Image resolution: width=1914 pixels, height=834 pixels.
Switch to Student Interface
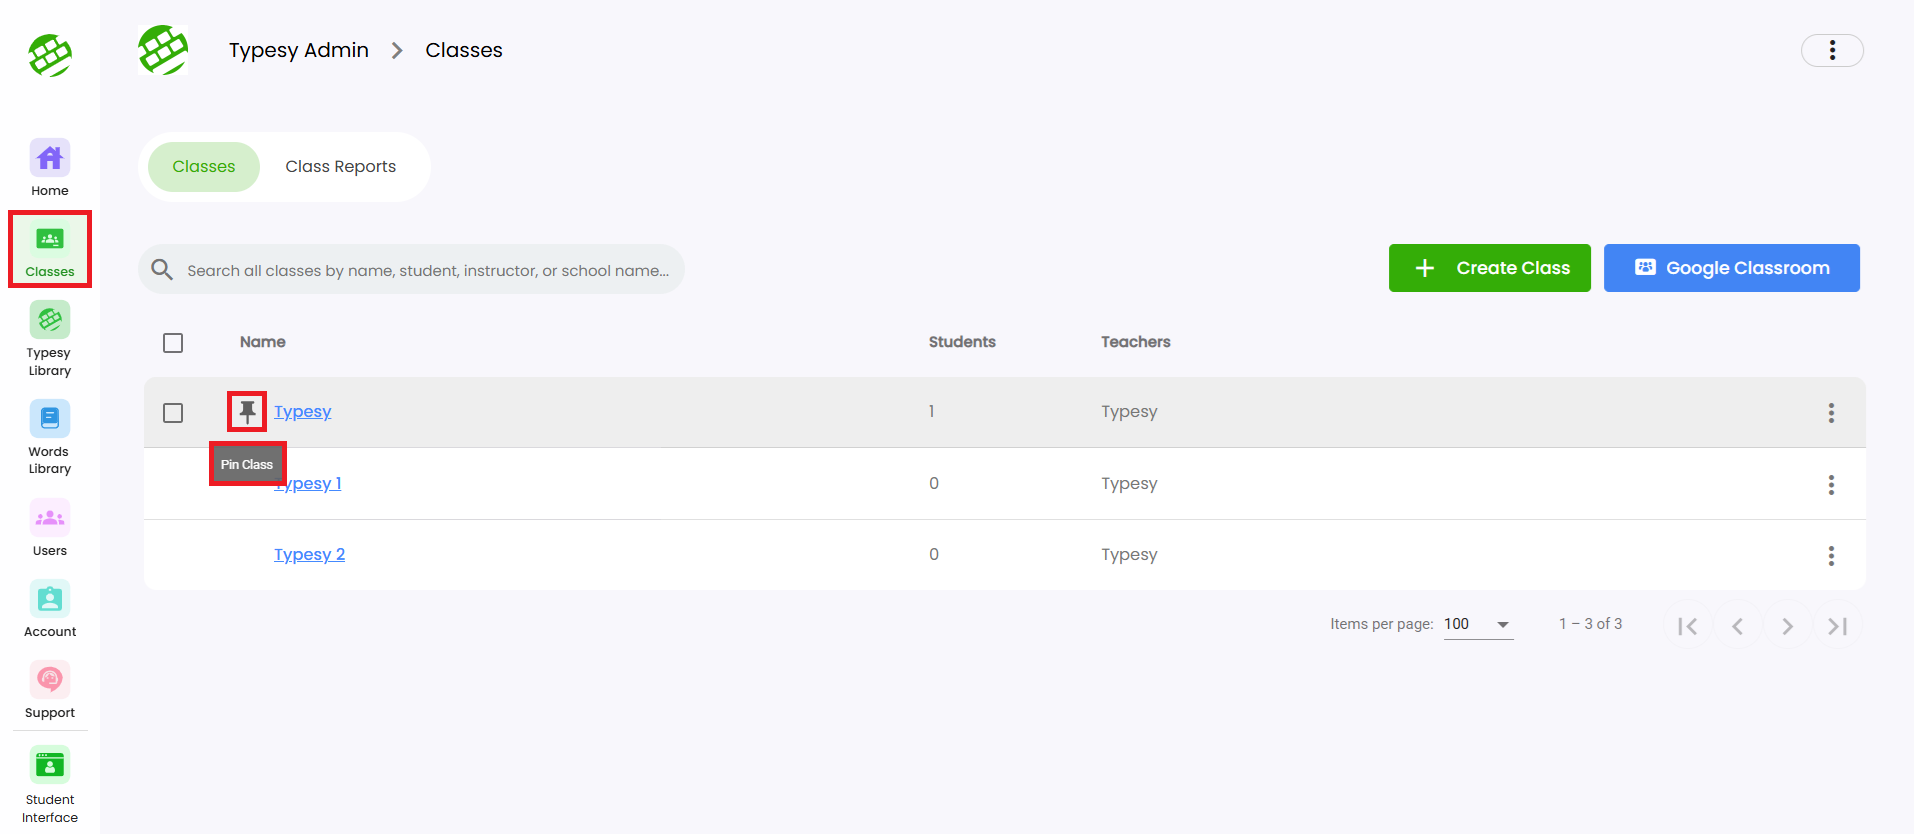(x=50, y=784)
